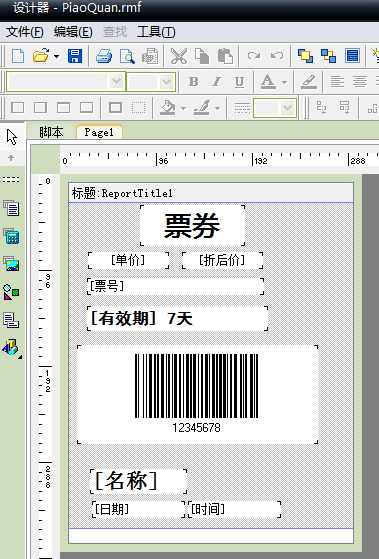Click the Print icon in toolbar

[104, 56]
